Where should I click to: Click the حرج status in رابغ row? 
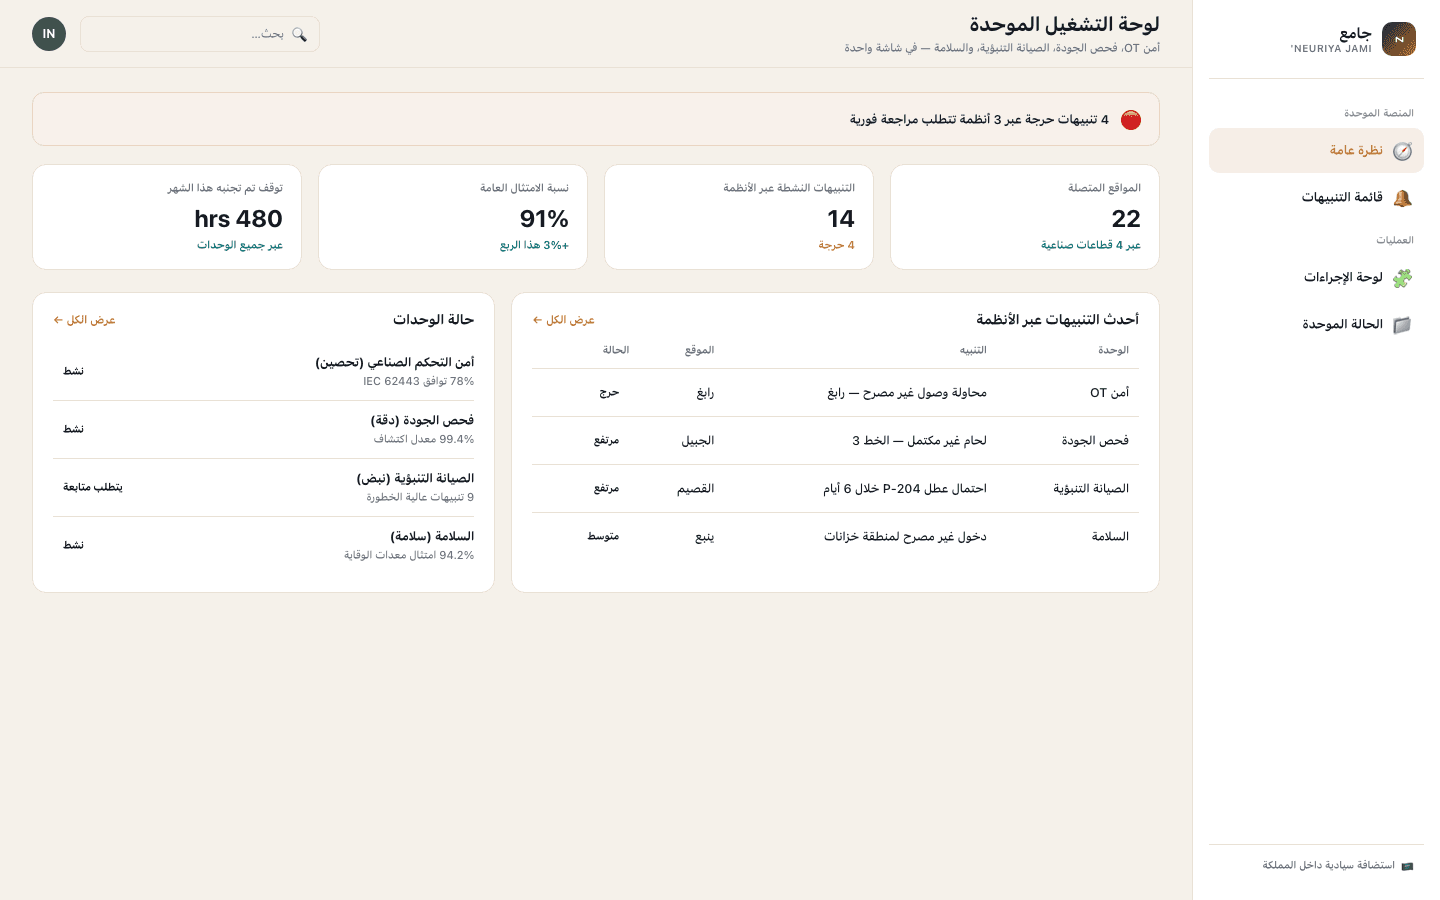click(609, 393)
